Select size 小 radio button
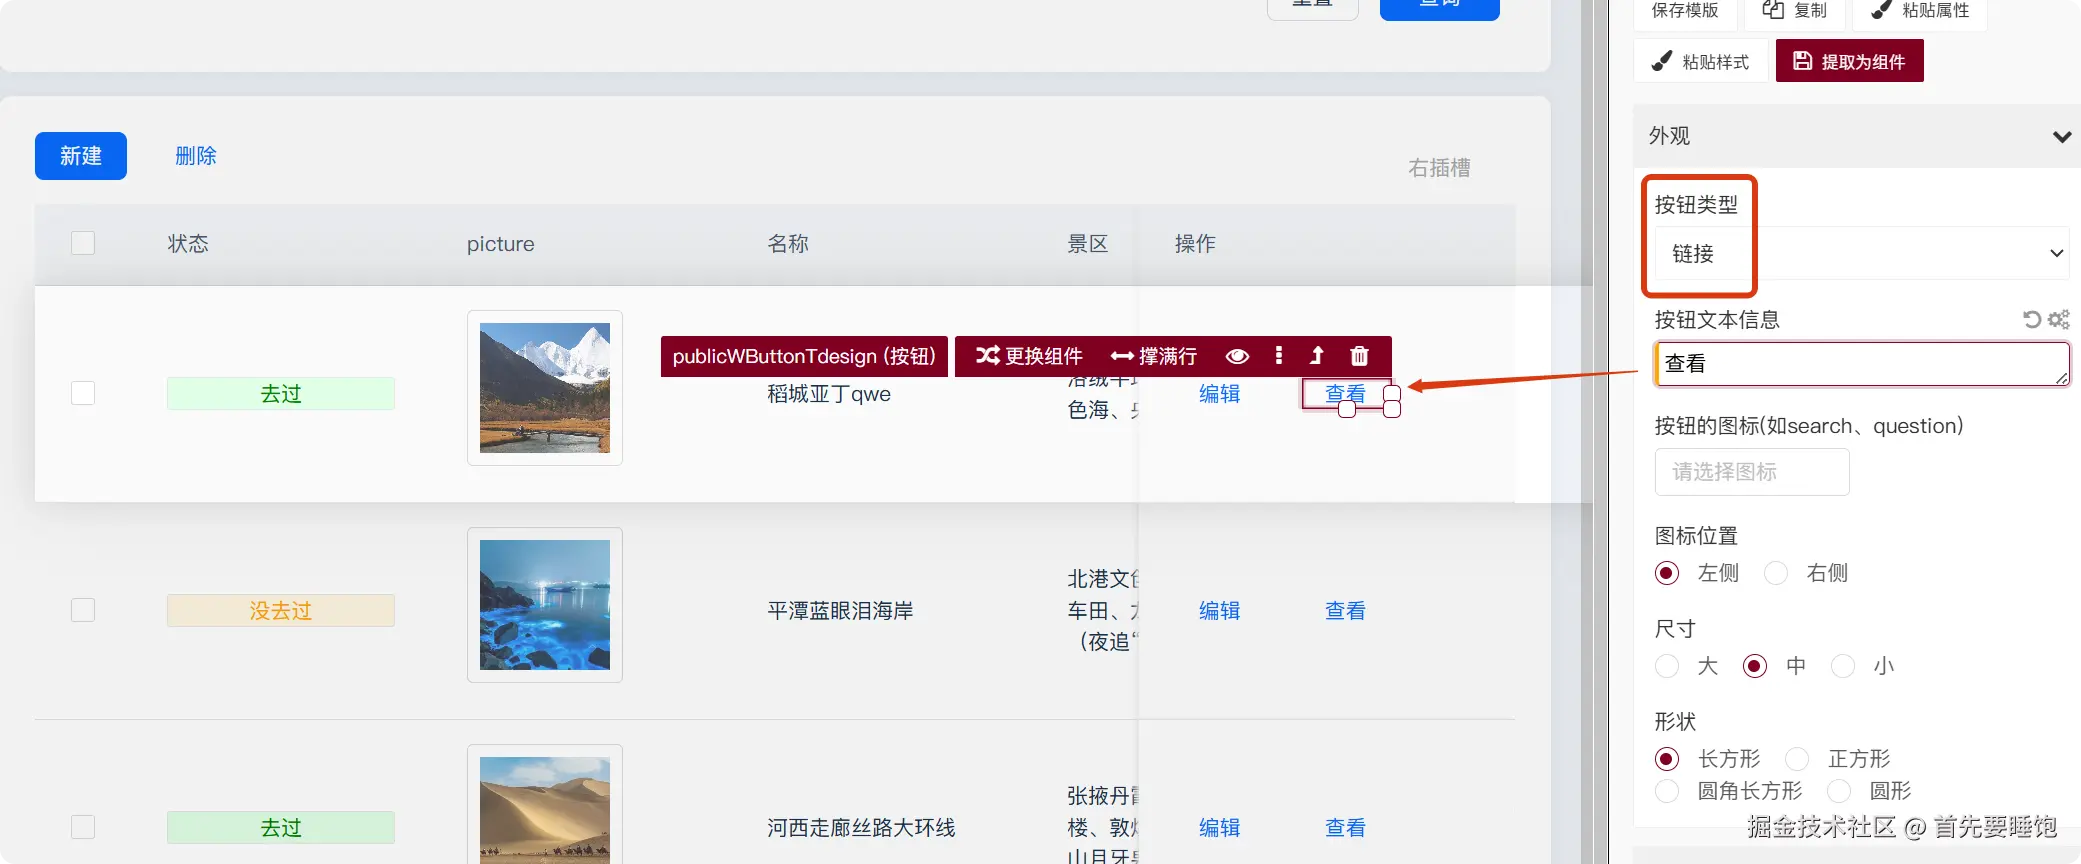This screenshot has width=2081, height=864. coord(1842,666)
